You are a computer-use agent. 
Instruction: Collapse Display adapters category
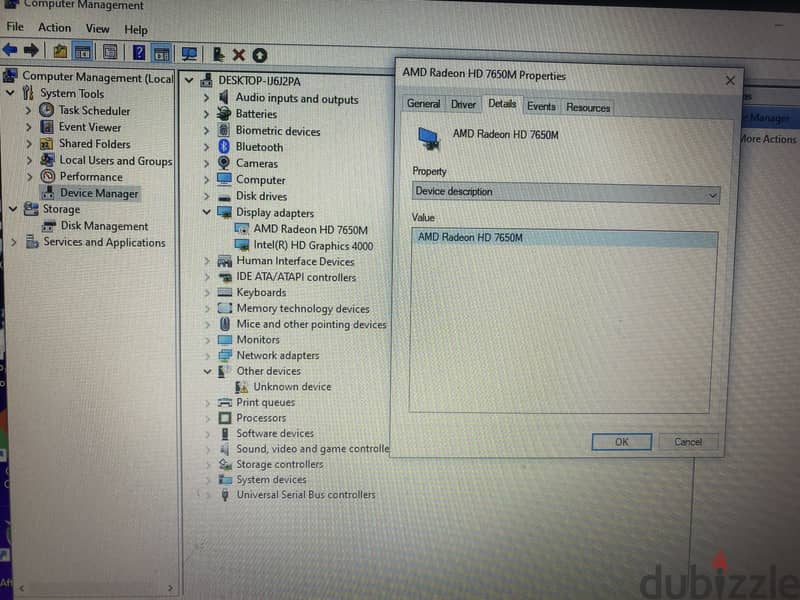(x=207, y=212)
